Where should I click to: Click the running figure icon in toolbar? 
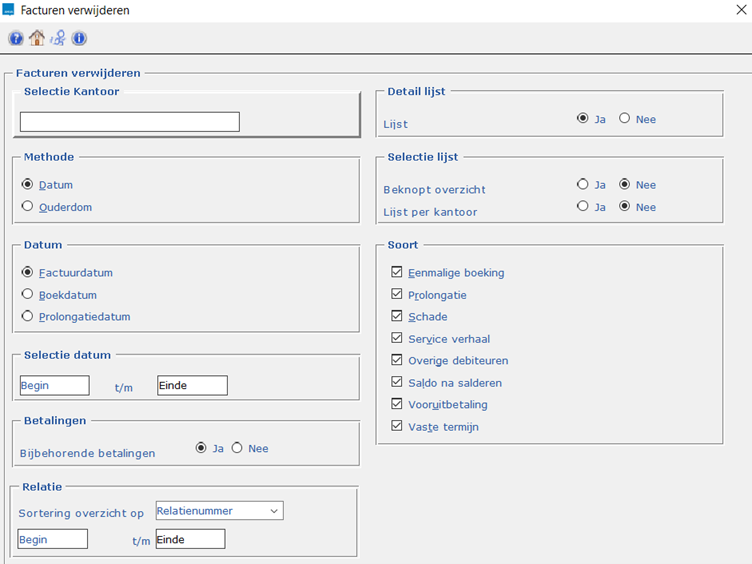click(x=58, y=39)
